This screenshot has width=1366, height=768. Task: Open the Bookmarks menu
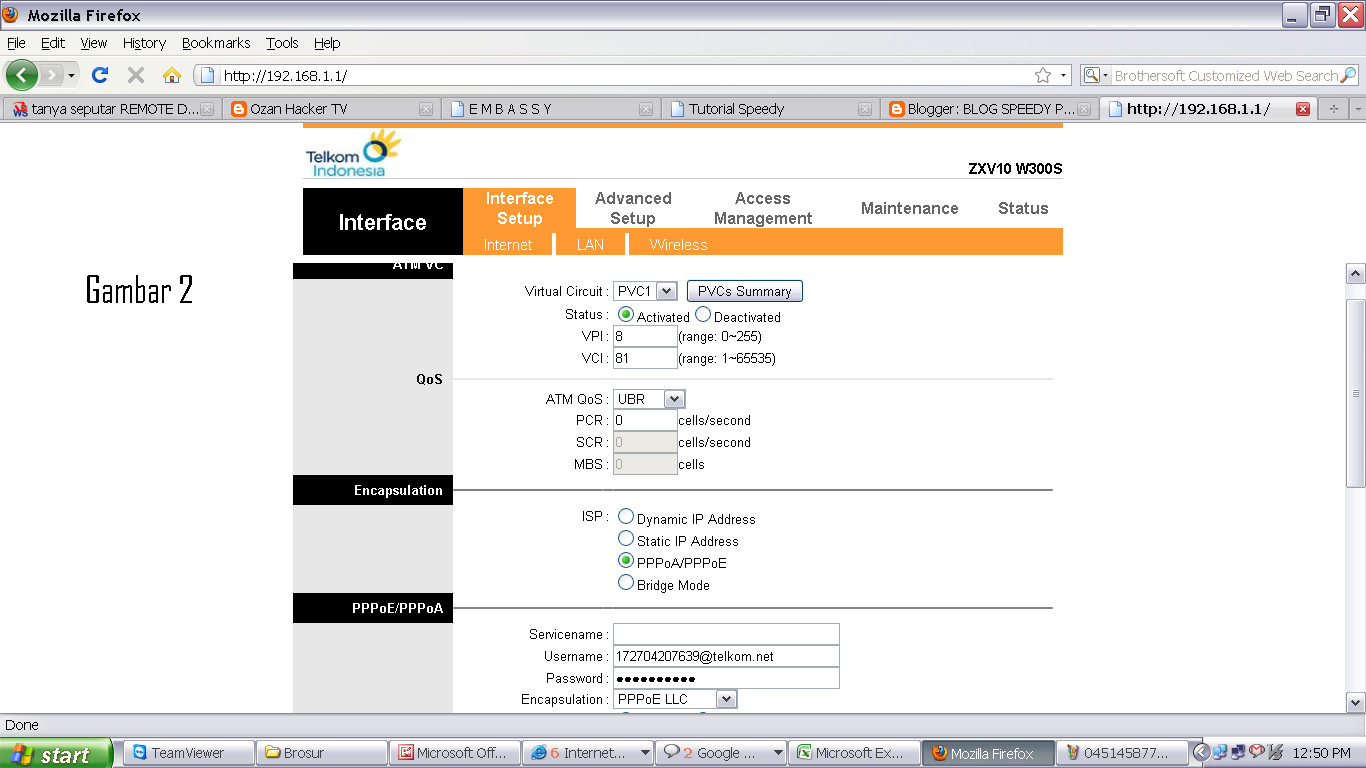click(x=216, y=43)
